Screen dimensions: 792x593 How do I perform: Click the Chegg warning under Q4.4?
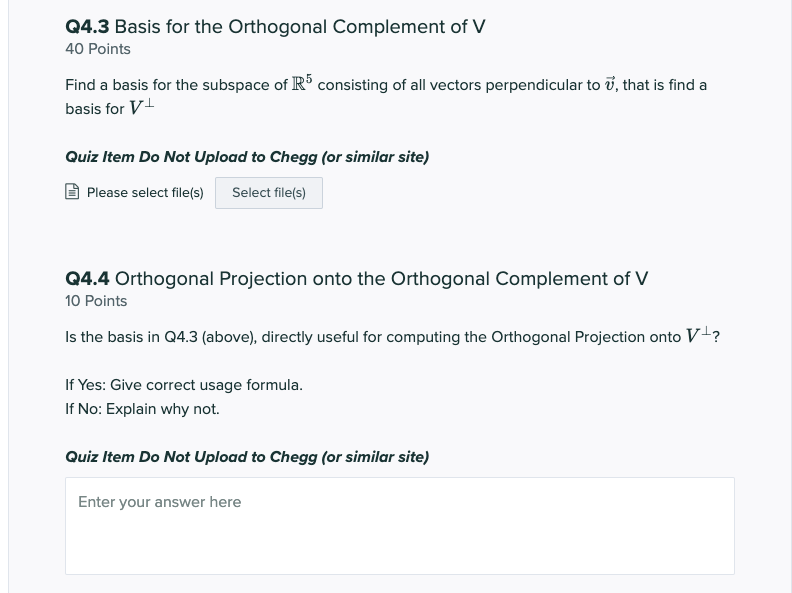point(247,457)
